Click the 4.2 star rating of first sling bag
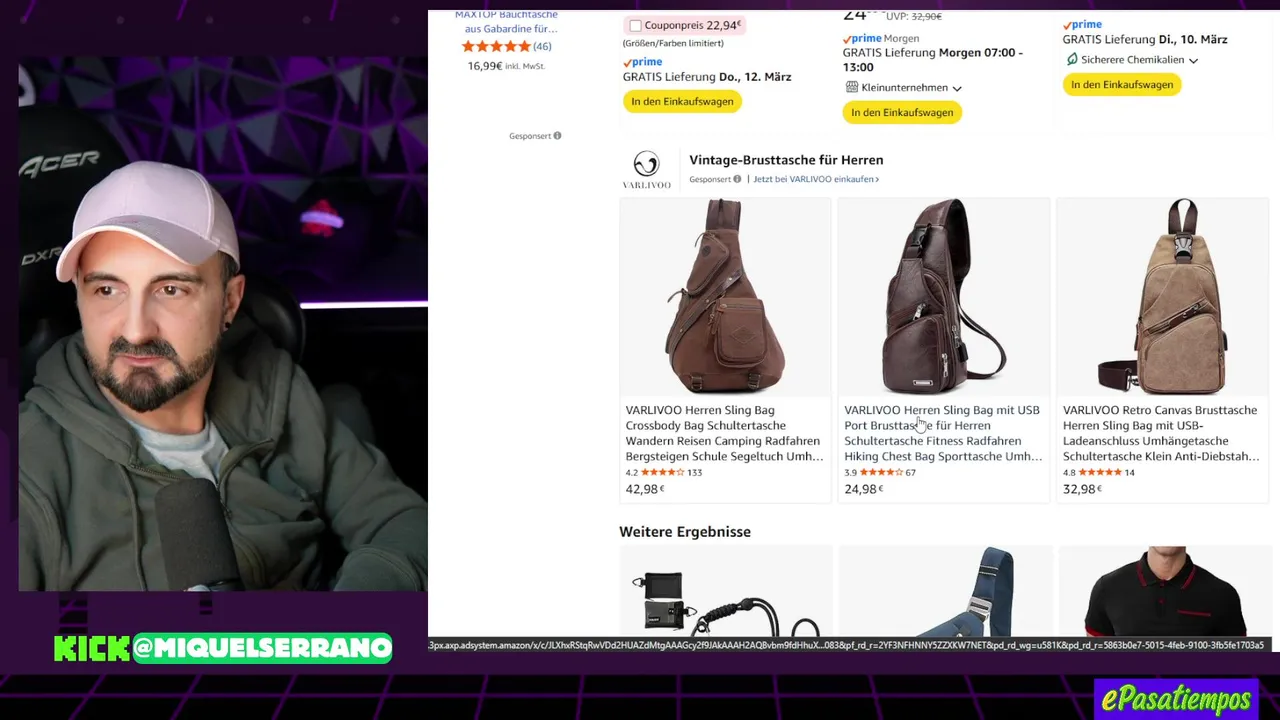1280x720 pixels. [662, 472]
